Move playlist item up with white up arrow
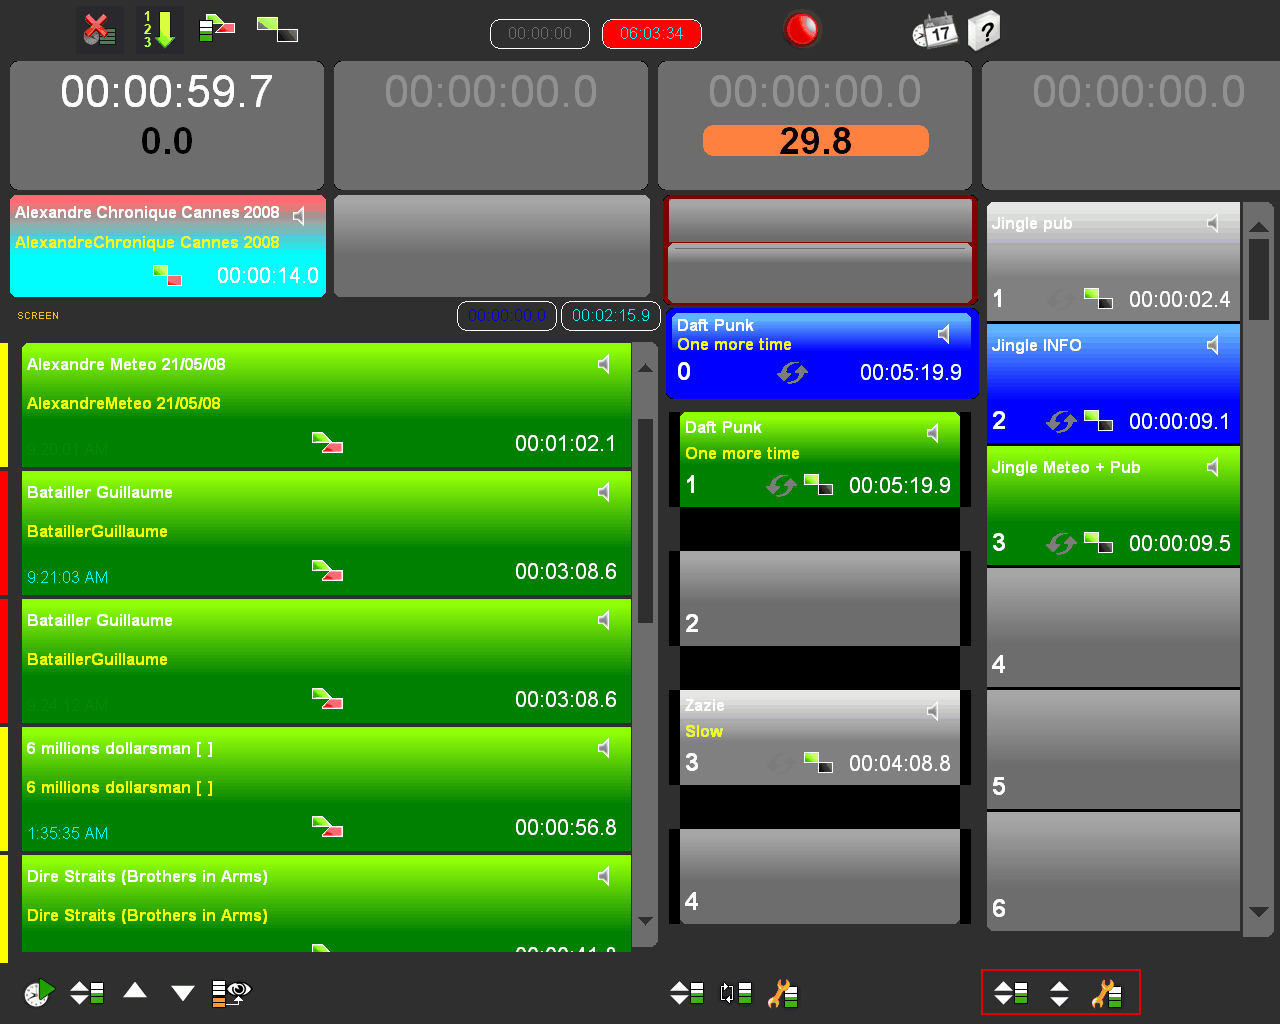 click(x=135, y=991)
